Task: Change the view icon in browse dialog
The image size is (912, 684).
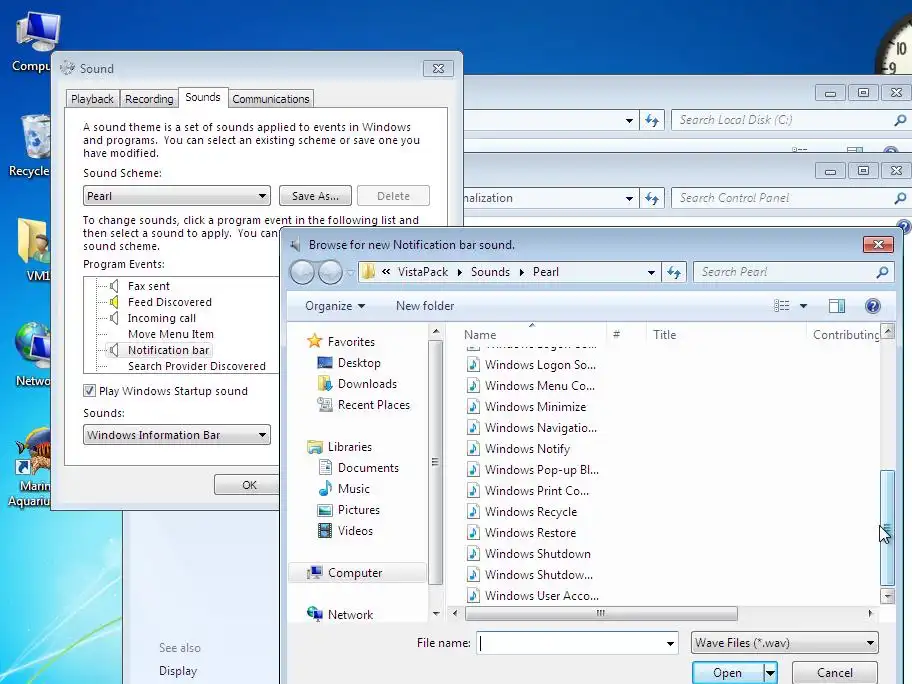Action: (782, 306)
